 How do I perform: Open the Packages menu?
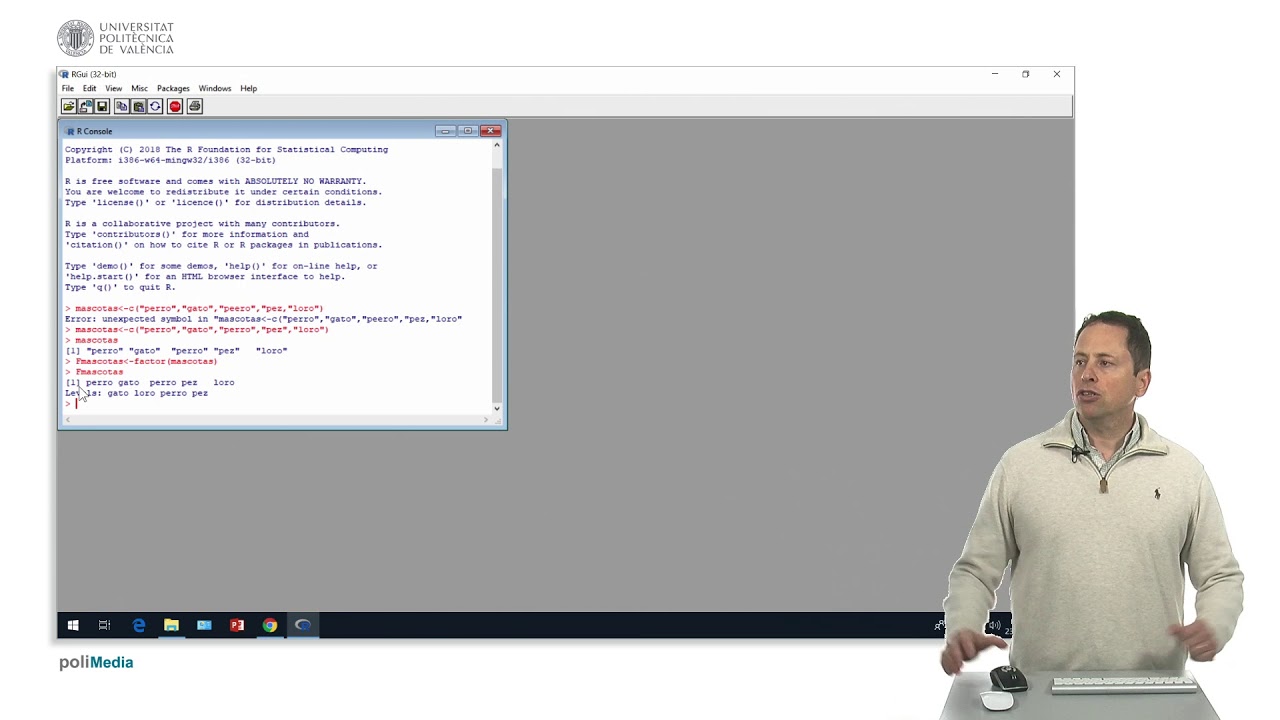tap(173, 88)
